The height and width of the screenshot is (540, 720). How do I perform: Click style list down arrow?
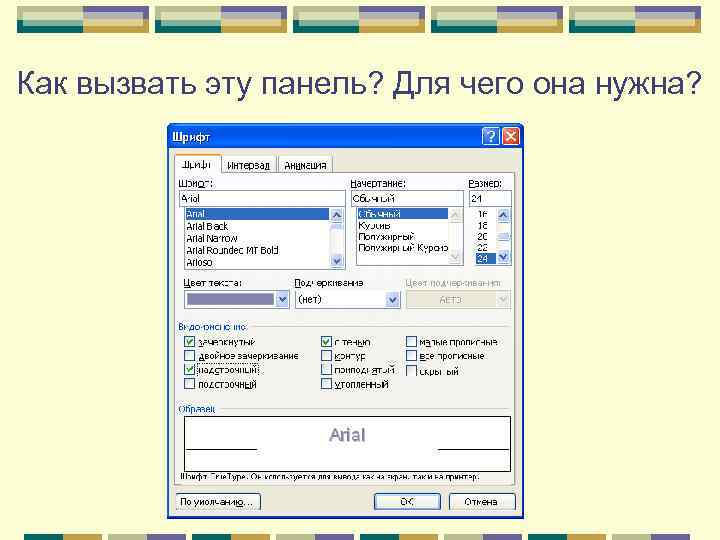pyautogui.click(x=456, y=257)
